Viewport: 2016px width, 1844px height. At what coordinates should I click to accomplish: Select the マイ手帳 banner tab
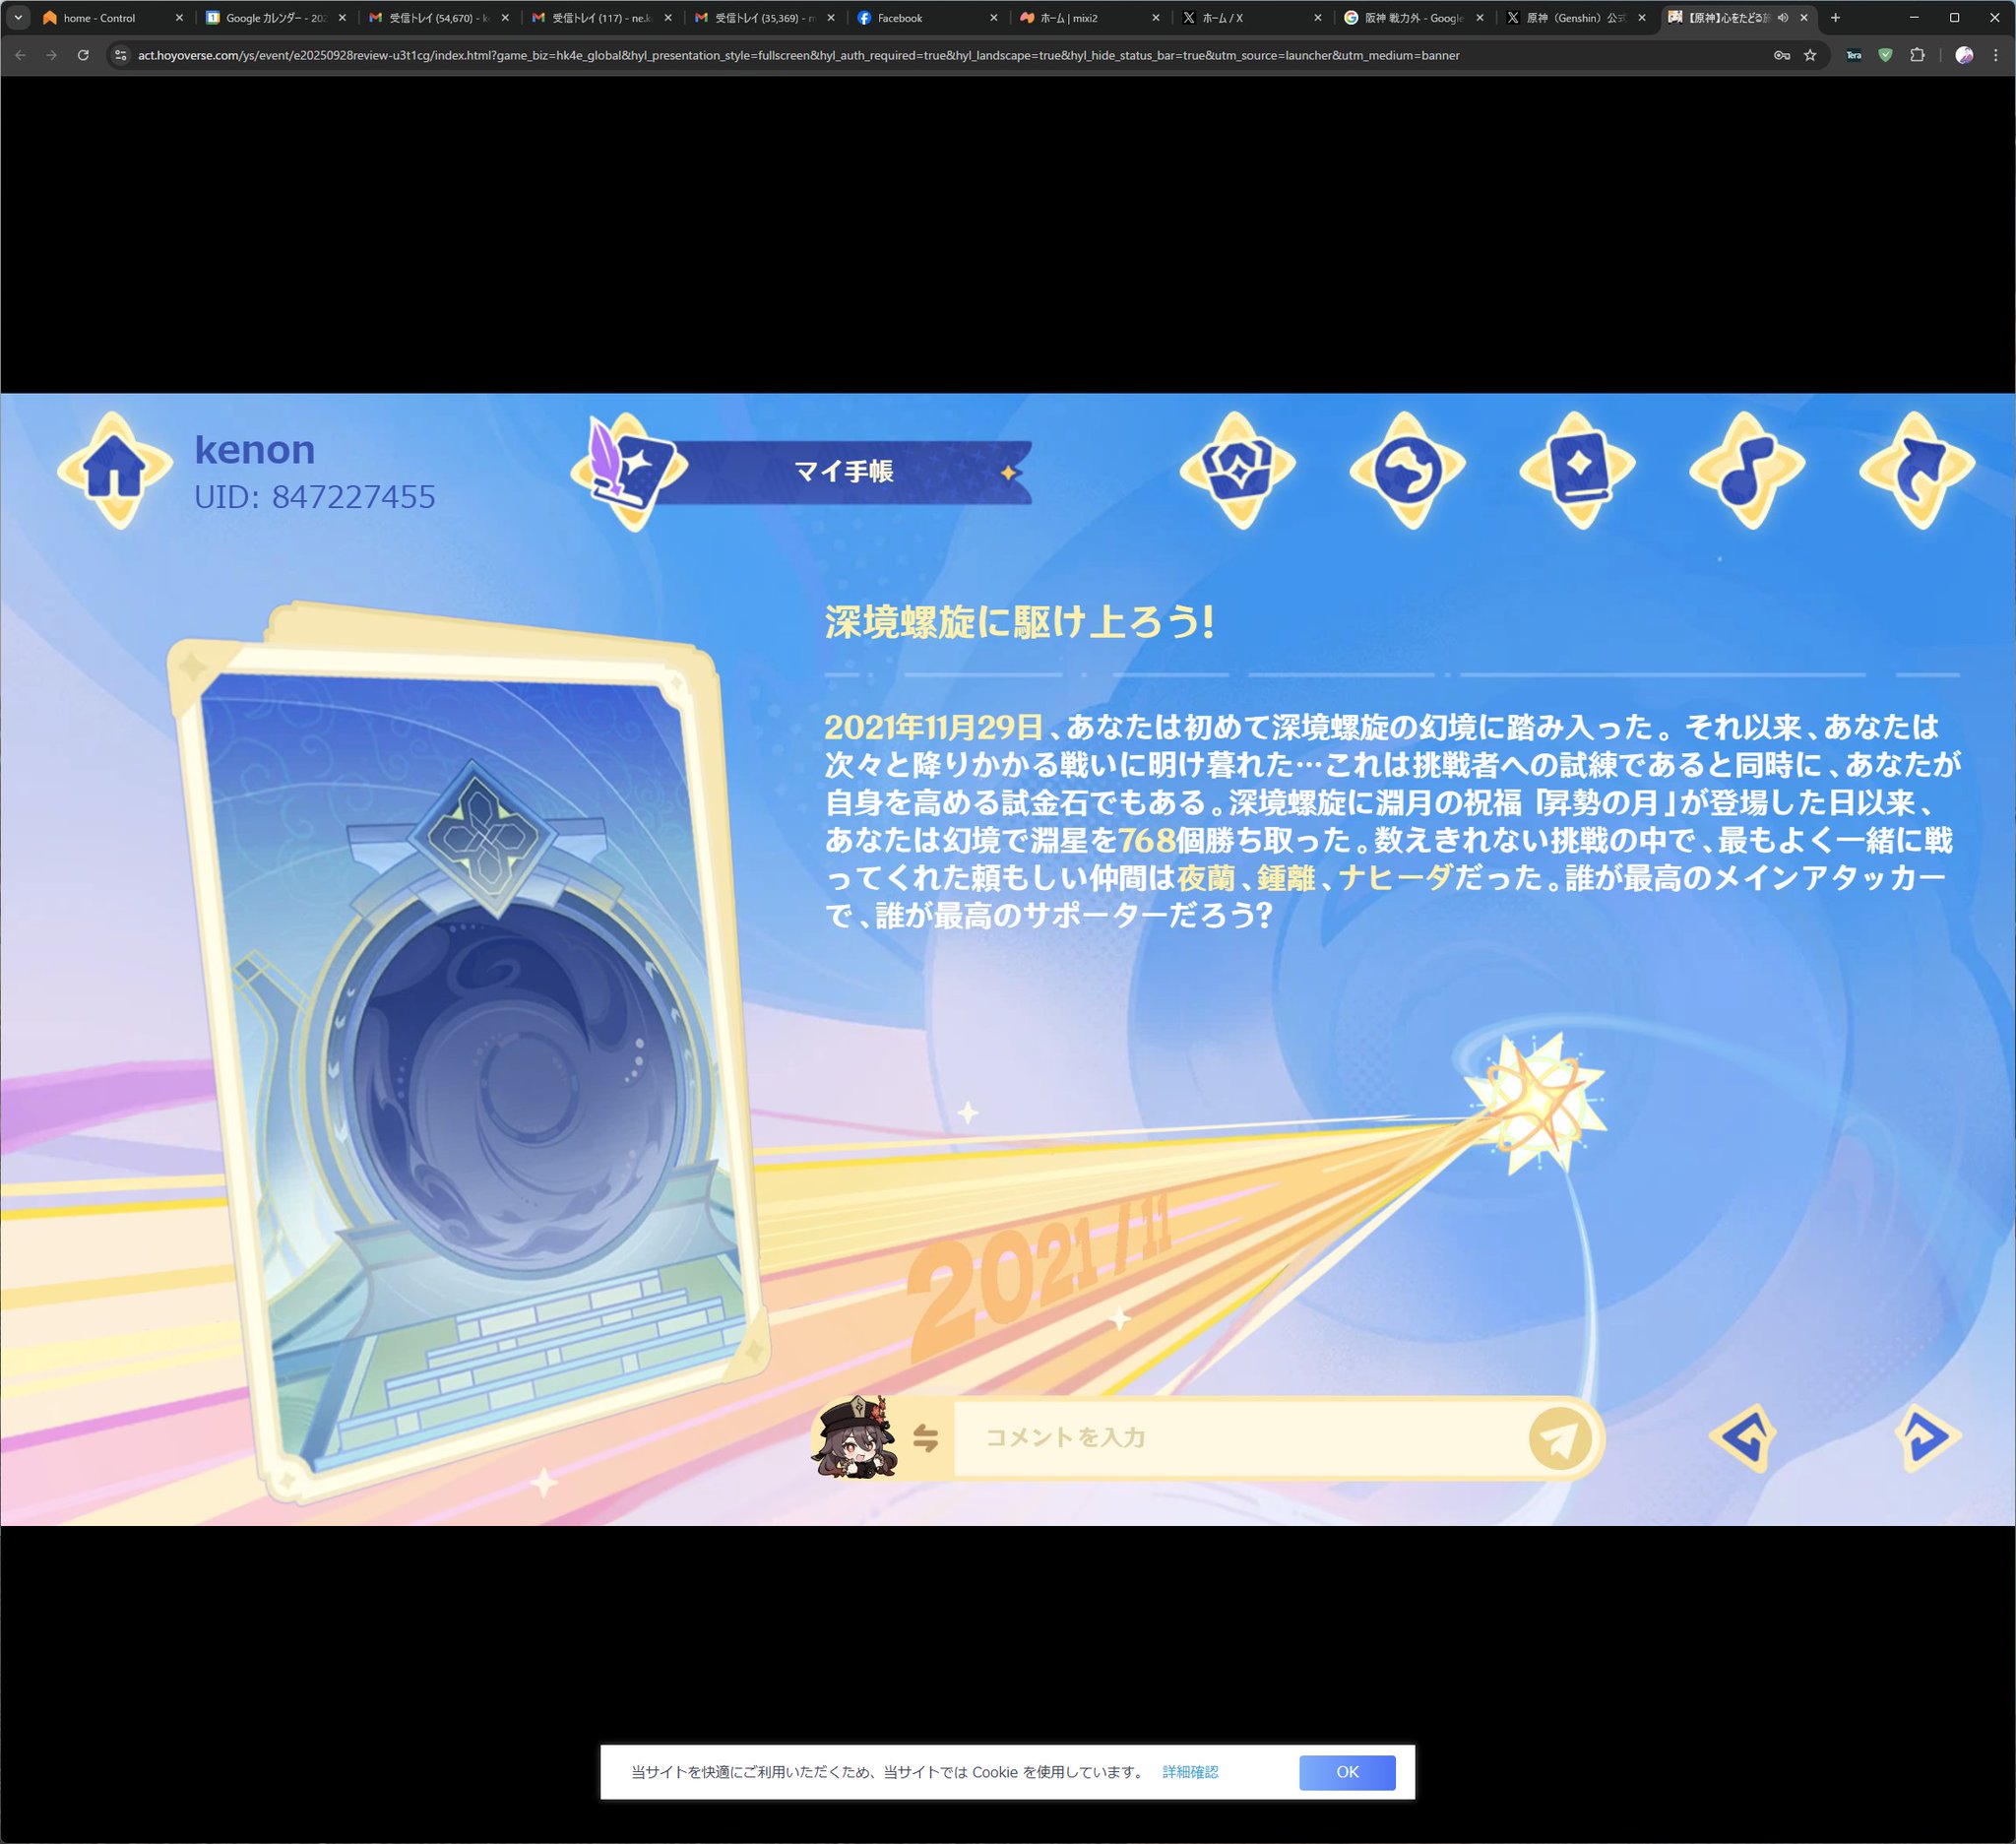(843, 472)
